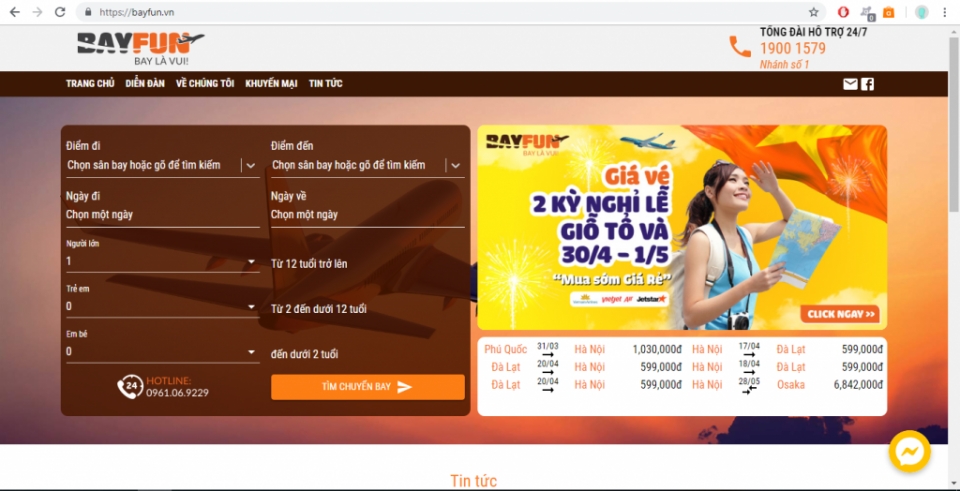This screenshot has height=491, width=960.
Task: Expand the Điểm đến airport dropdown
Action: pos(455,166)
